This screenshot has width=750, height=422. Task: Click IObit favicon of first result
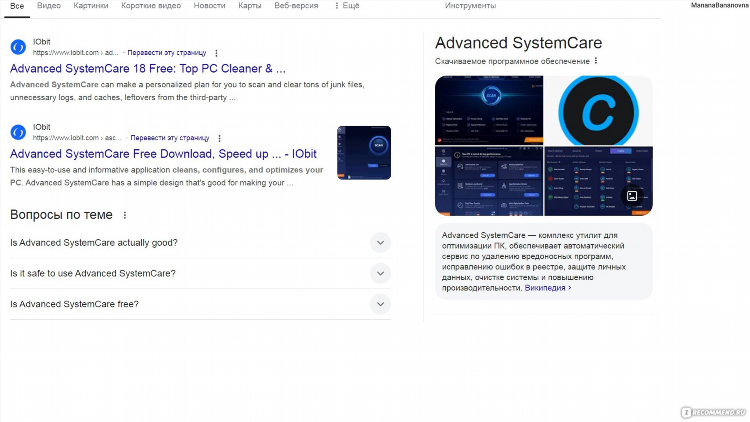[x=18, y=47]
